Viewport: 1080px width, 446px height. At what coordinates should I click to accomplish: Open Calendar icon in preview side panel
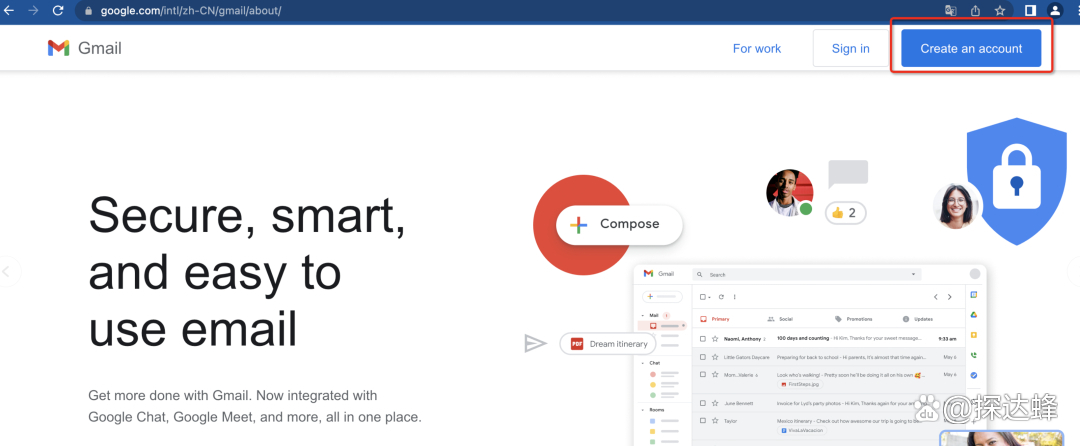[974, 295]
